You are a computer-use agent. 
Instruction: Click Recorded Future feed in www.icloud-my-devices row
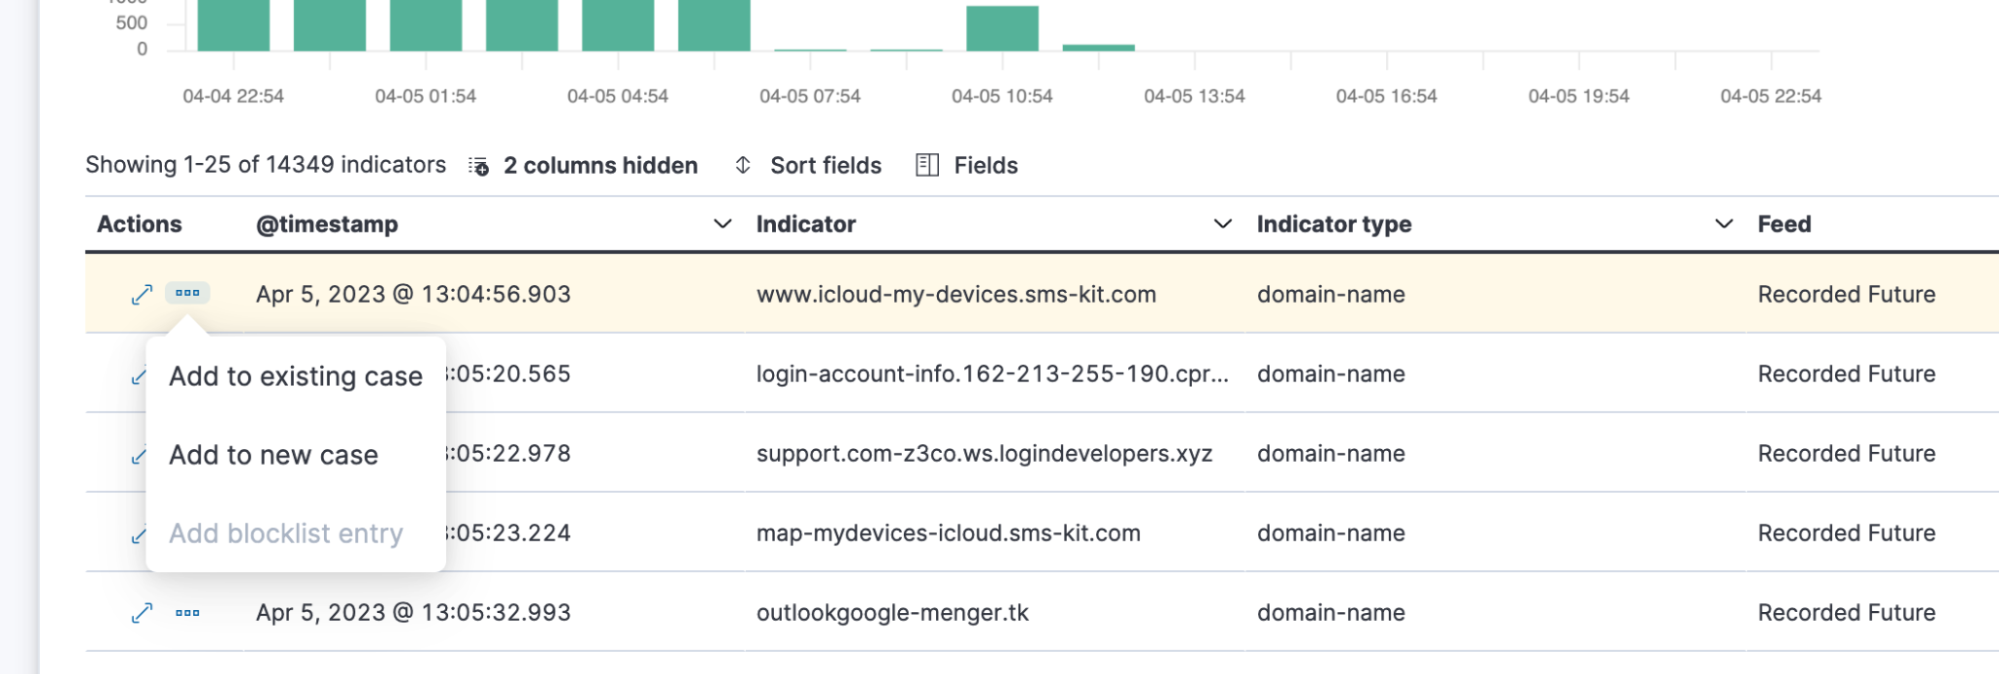pyautogui.click(x=1846, y=294)
